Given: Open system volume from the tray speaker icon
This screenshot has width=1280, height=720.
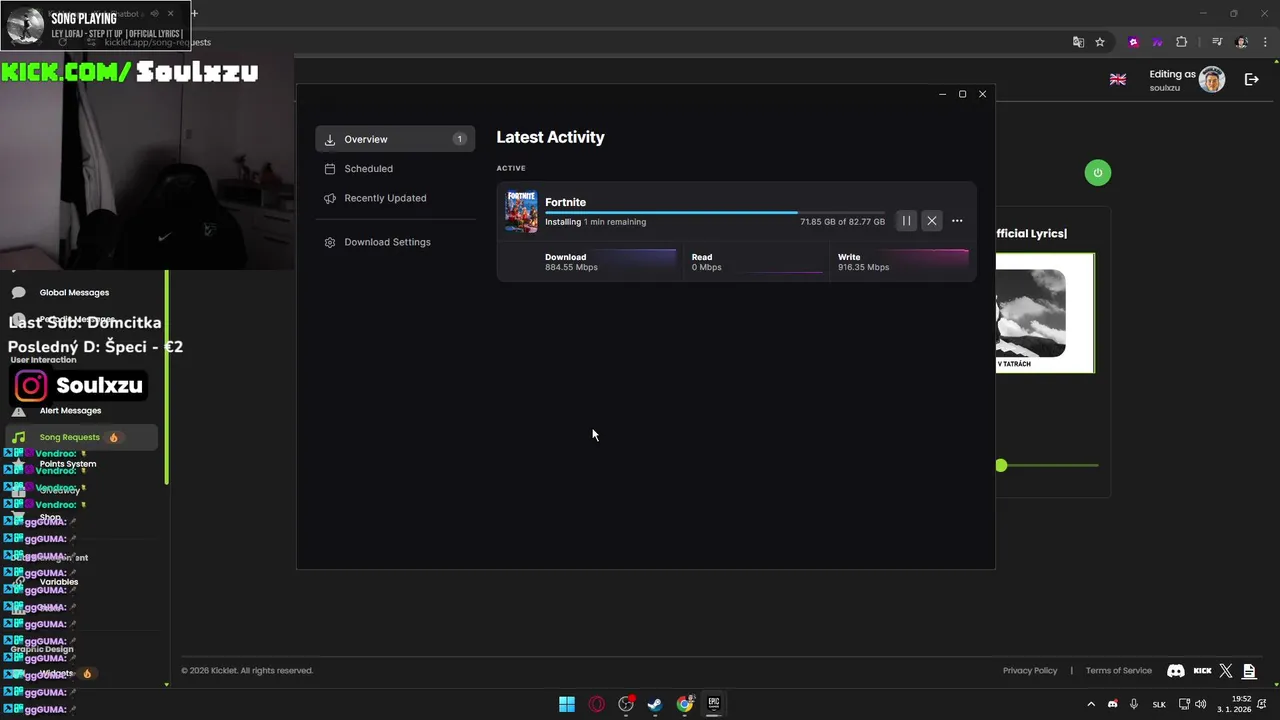Looking at the screenshot, I should pyautogui.click(x=1201, y=704).
